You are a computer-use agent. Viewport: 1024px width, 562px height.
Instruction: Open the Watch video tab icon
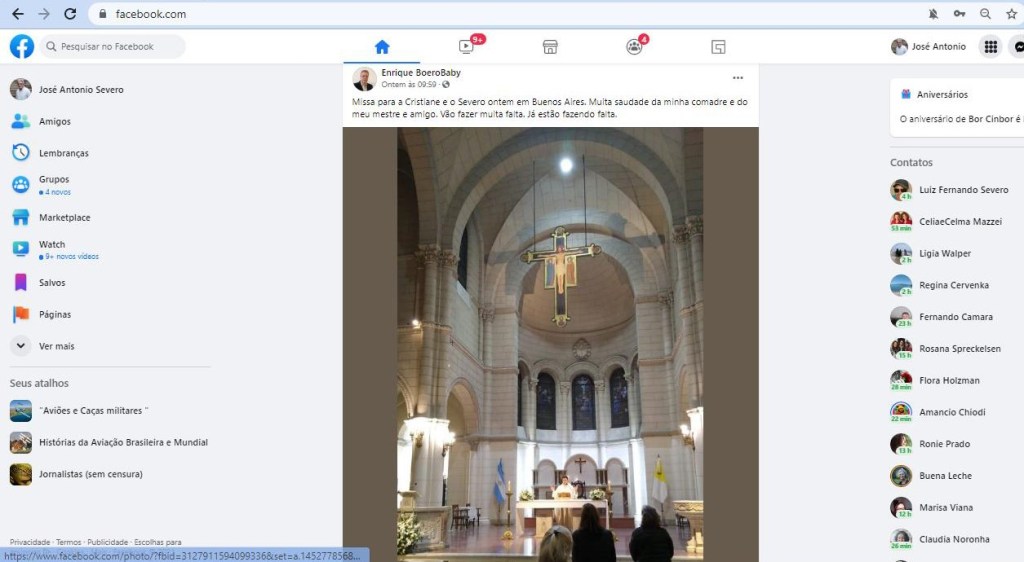point(467,46)
